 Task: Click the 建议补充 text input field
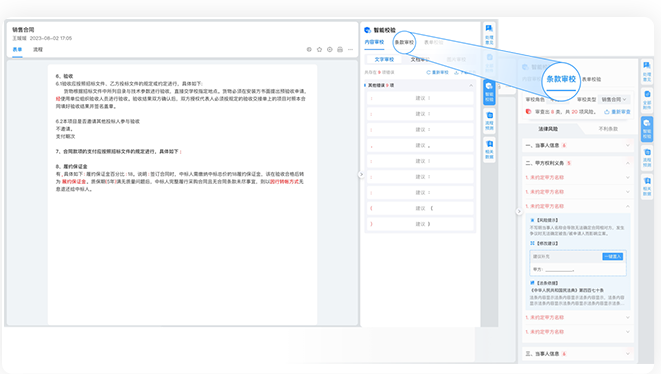point(565,256)
